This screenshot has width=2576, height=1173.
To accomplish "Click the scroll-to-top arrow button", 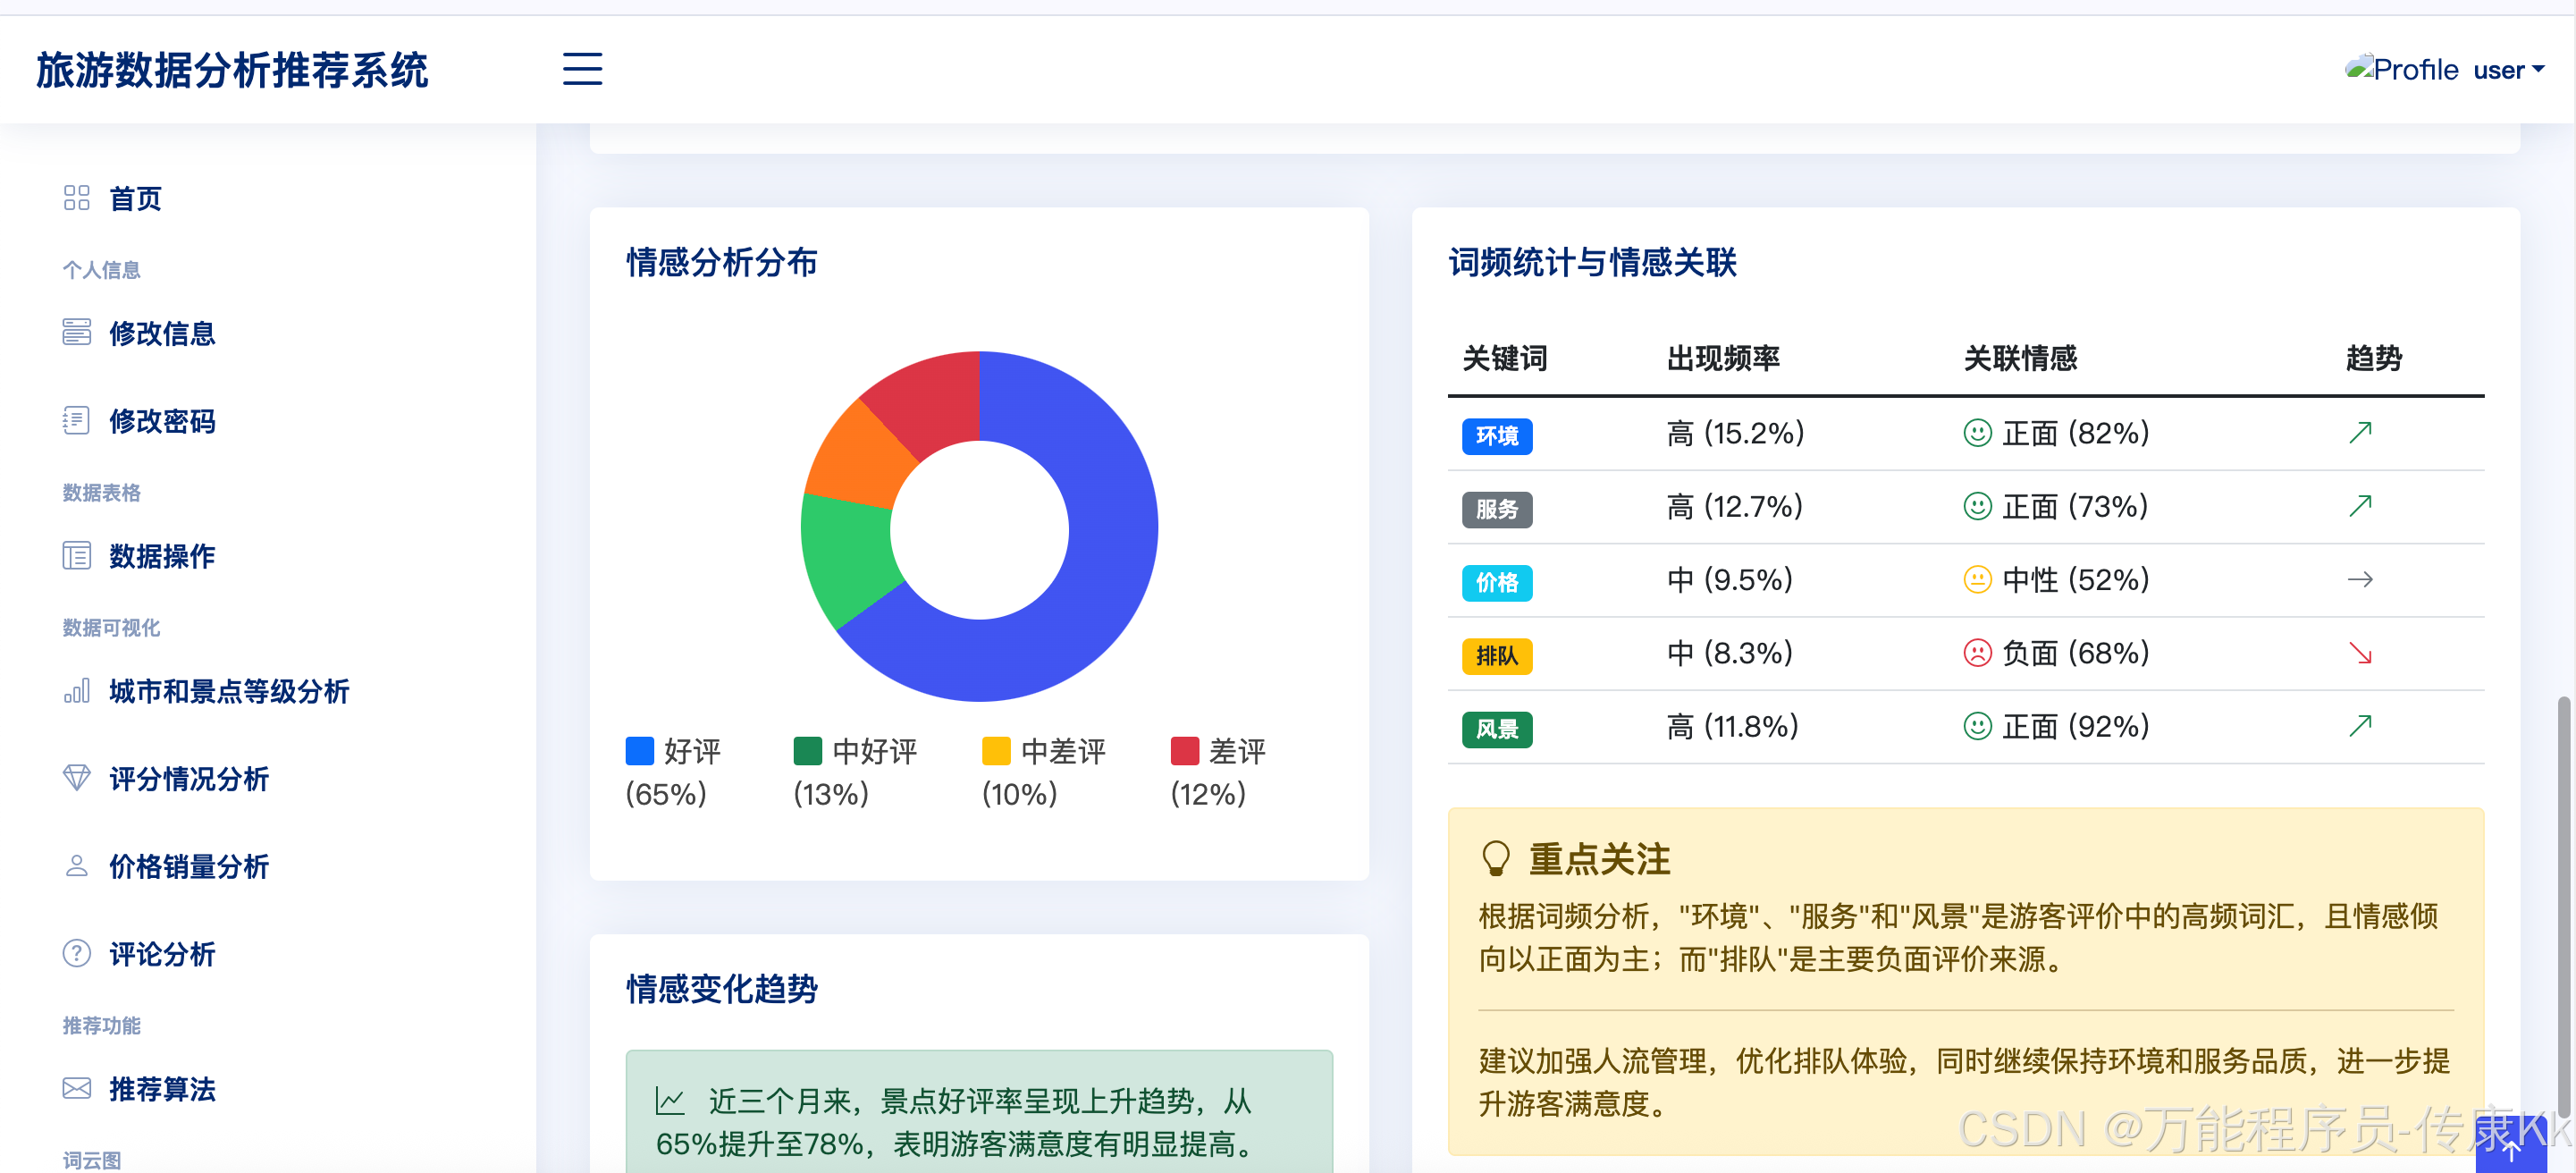I will (x=2510, y=1150).
